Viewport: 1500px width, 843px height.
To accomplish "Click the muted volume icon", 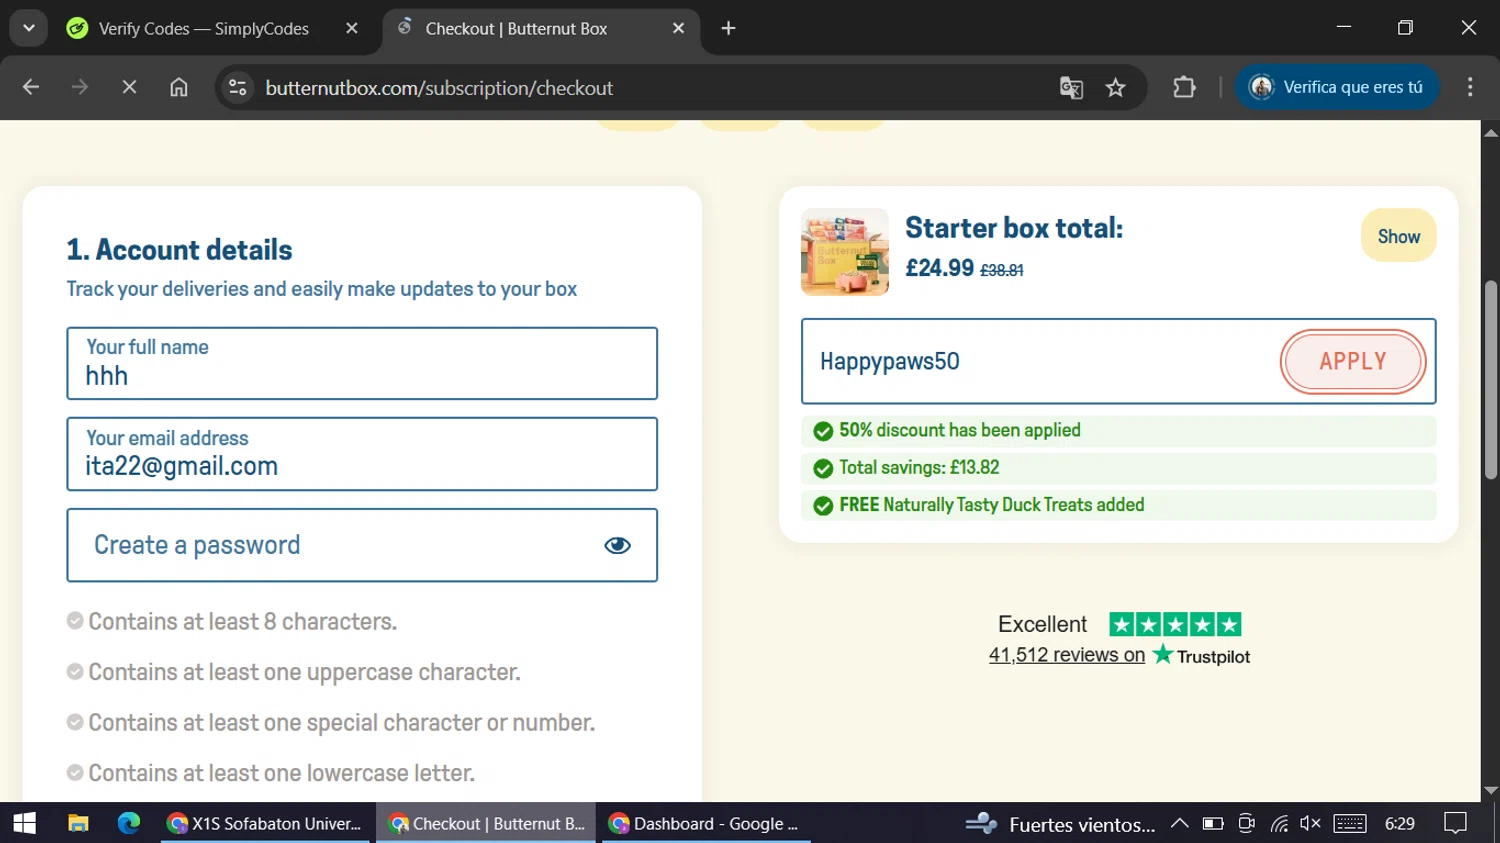I will (x=1310, y=823).
